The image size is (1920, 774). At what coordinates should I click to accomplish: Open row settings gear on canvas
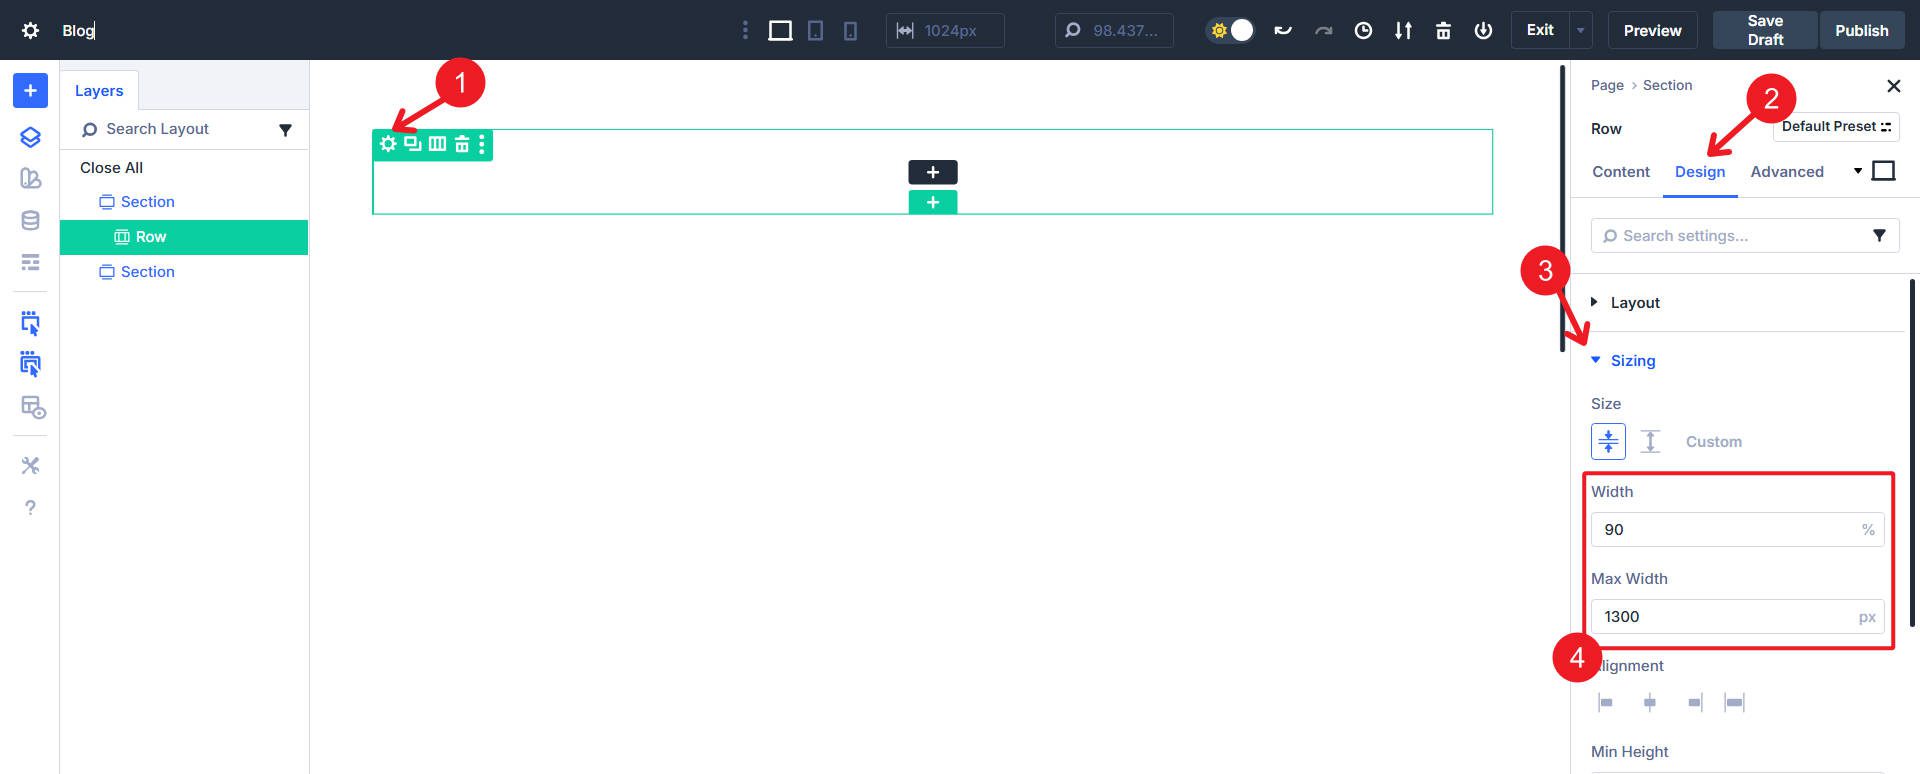pos(388,144)
